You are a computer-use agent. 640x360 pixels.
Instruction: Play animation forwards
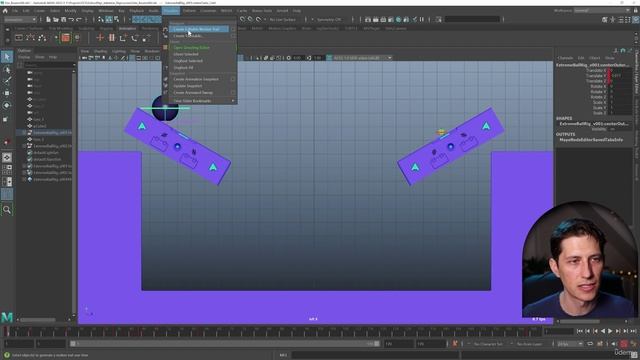point(611,331)
